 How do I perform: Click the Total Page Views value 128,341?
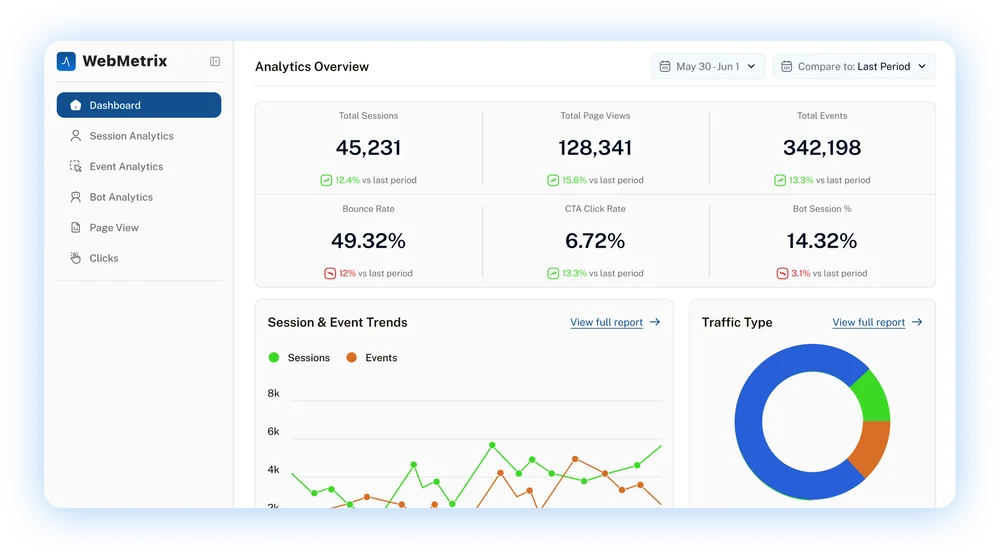pyautogui.click(x=595, y=148)
